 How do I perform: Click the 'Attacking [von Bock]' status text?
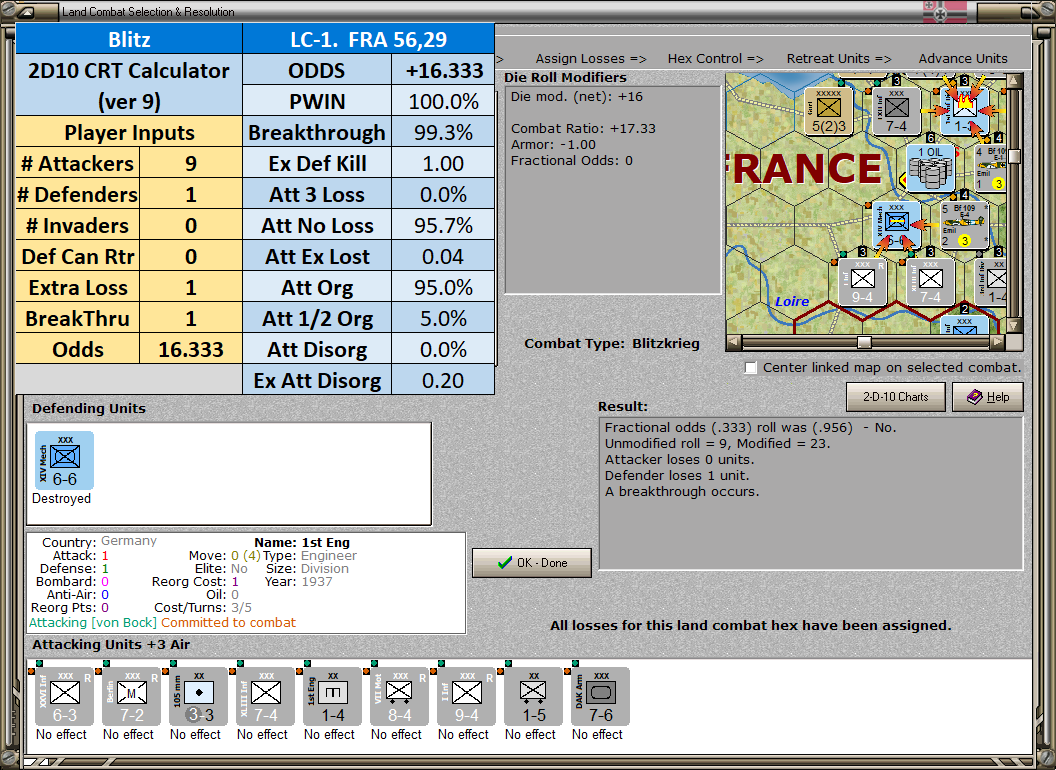click(x=93, y=622)
